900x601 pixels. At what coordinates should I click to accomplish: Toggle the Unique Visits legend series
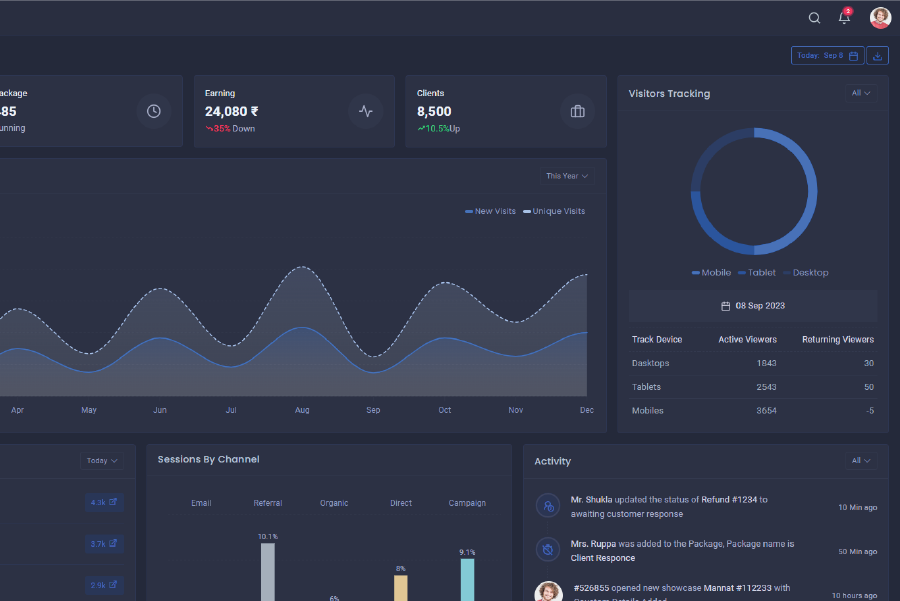(x=554, y=211)
